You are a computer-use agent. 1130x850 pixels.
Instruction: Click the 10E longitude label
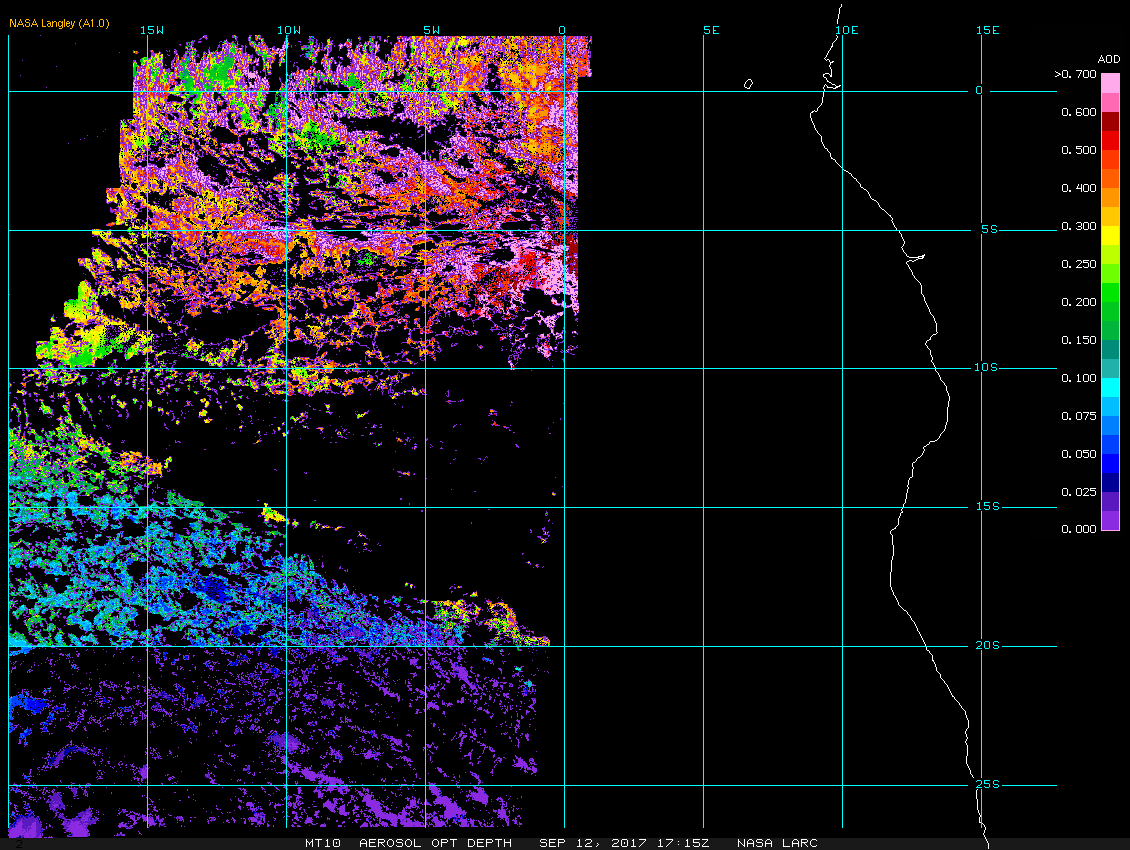[x=847, y=30]
